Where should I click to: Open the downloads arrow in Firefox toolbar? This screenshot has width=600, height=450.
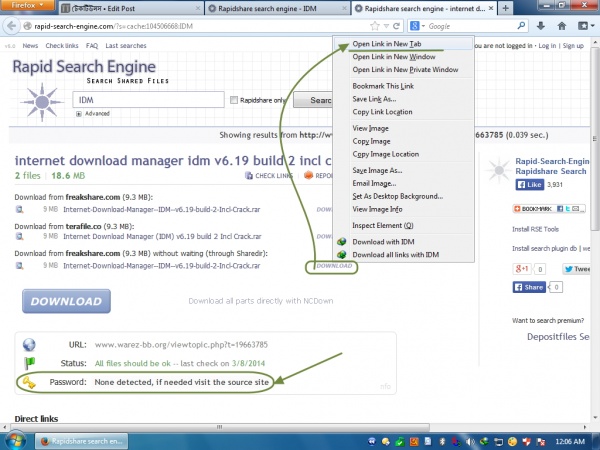(x=541, y=26)
